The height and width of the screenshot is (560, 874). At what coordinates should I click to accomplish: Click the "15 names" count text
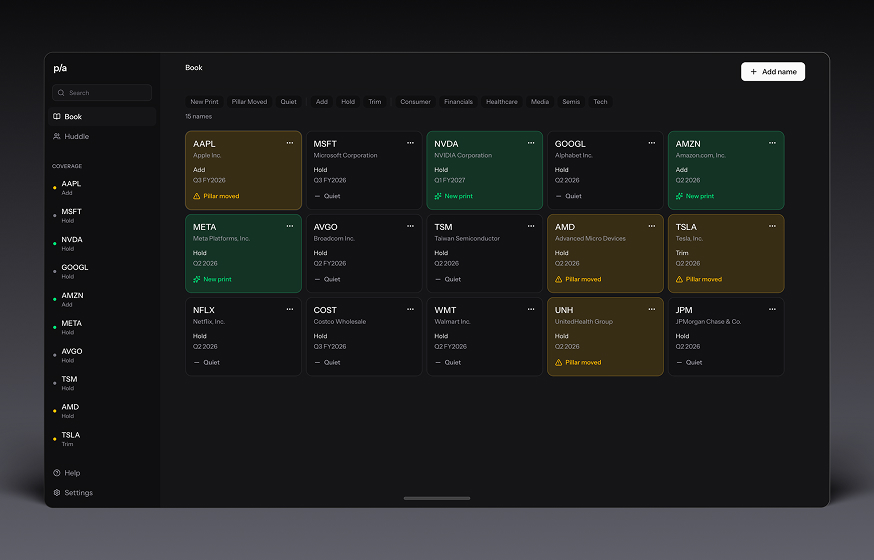(198, 116)
